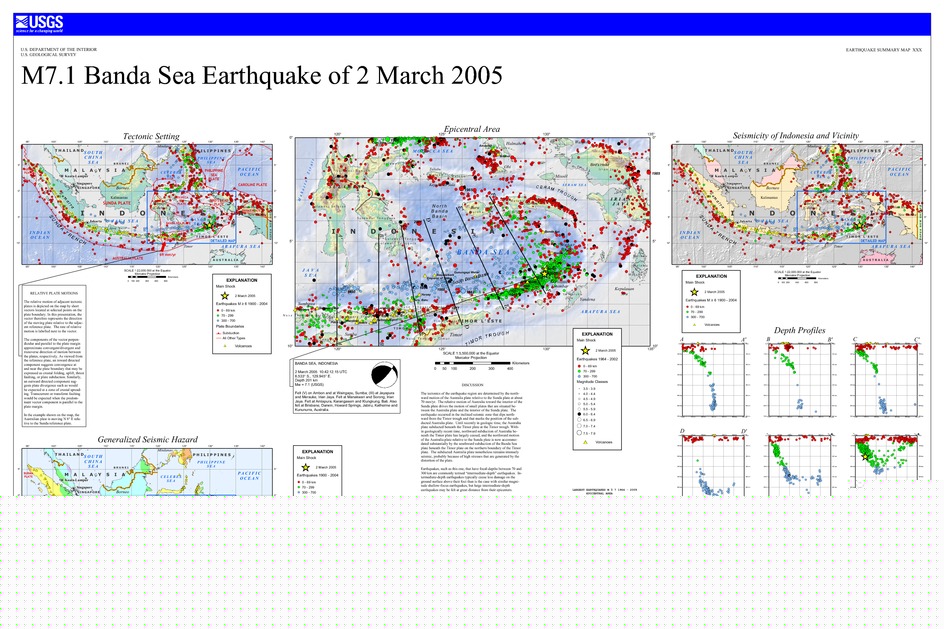Click the main shock star in Seismic Hazard explanation
This screenshot has width=944, height=629.
[x=306, y=467]
